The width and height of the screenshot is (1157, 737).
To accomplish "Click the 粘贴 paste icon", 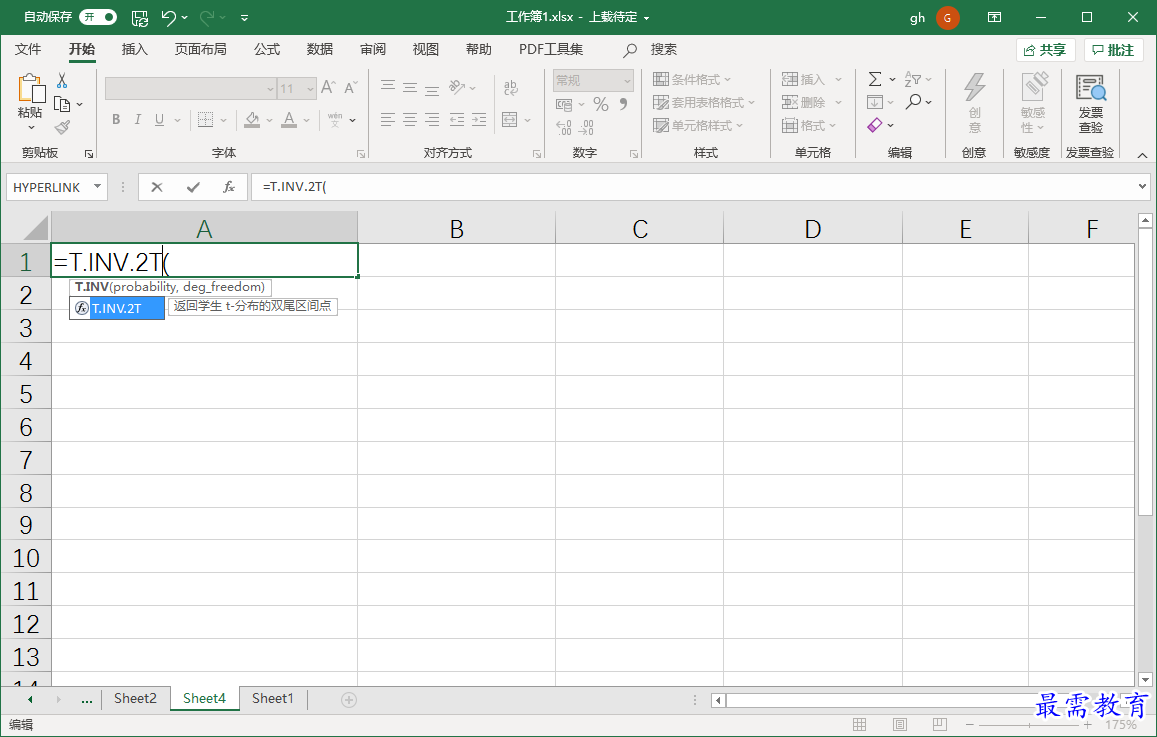I will pyautogui.click(x=30, y=89).
